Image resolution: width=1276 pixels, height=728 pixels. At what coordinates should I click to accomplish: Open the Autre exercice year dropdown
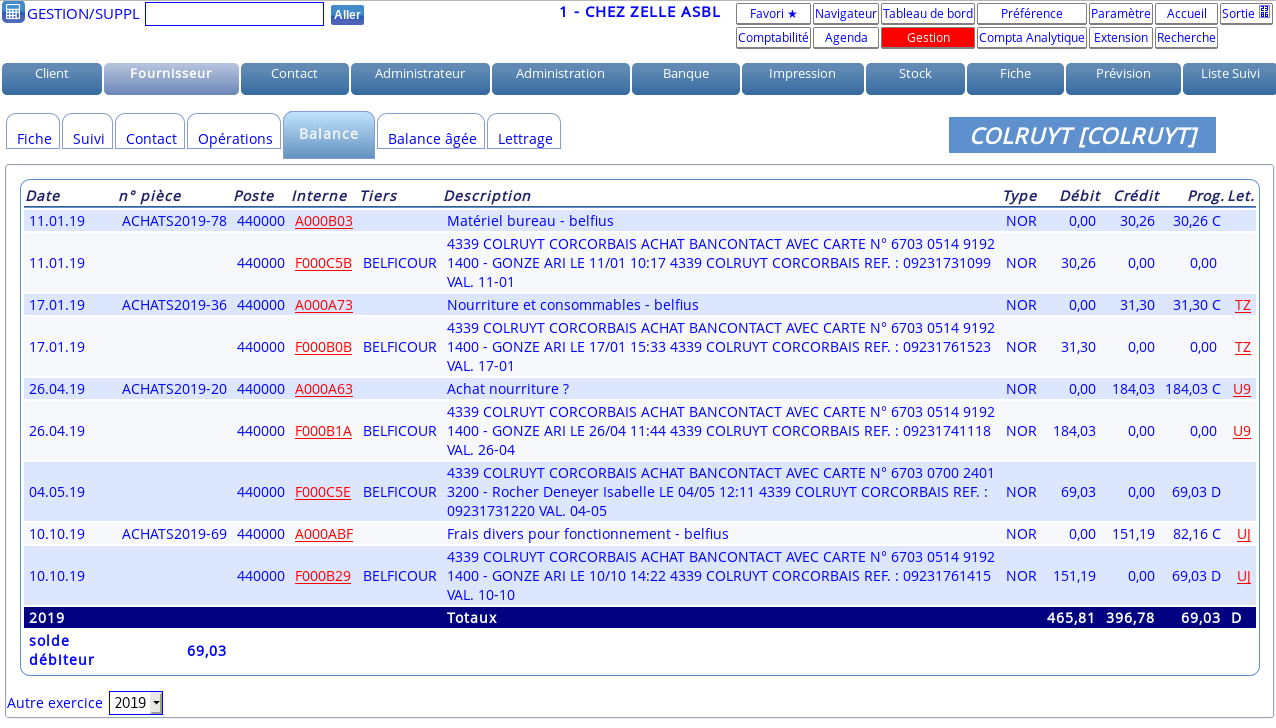coord(135,703)
